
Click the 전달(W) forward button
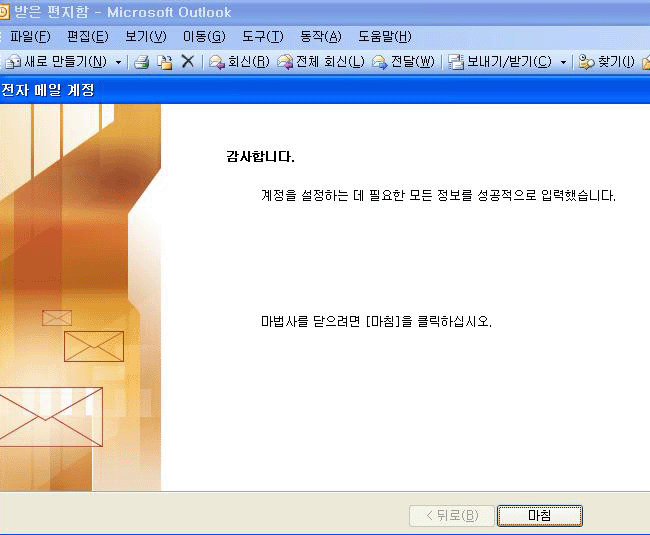pos(403,62)
